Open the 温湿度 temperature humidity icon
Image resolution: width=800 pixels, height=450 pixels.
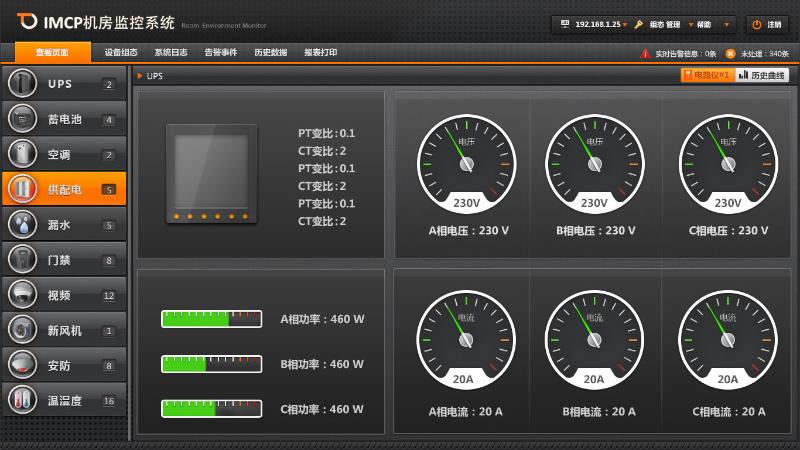pyautogui.click(x=22, y=400)
